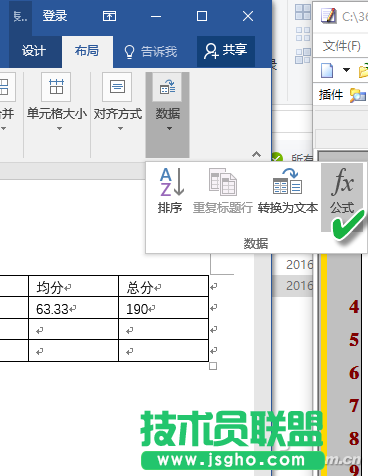Open the 告诉我 tell me search box
Screen dimensions: 368x476
pos(151,52)
